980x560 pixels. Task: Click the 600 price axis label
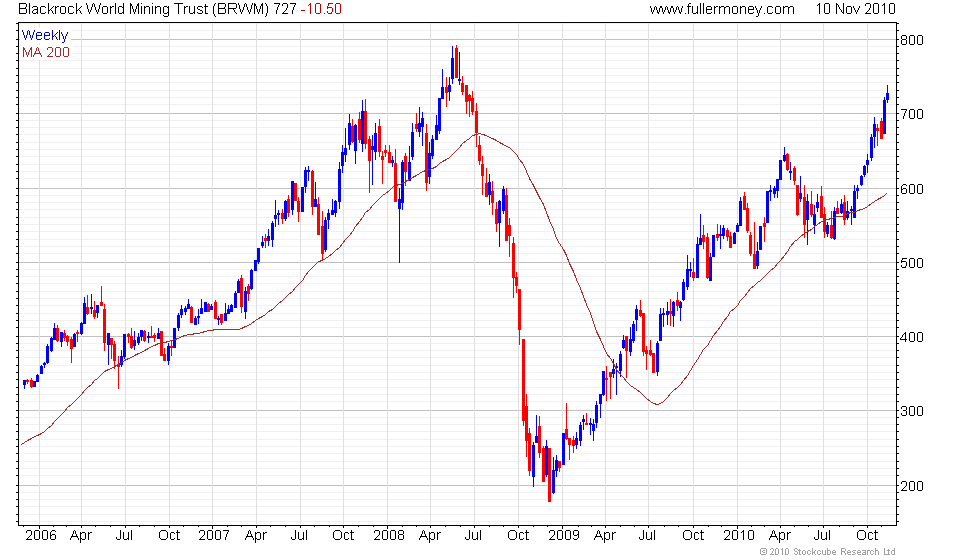coord(911,189)
